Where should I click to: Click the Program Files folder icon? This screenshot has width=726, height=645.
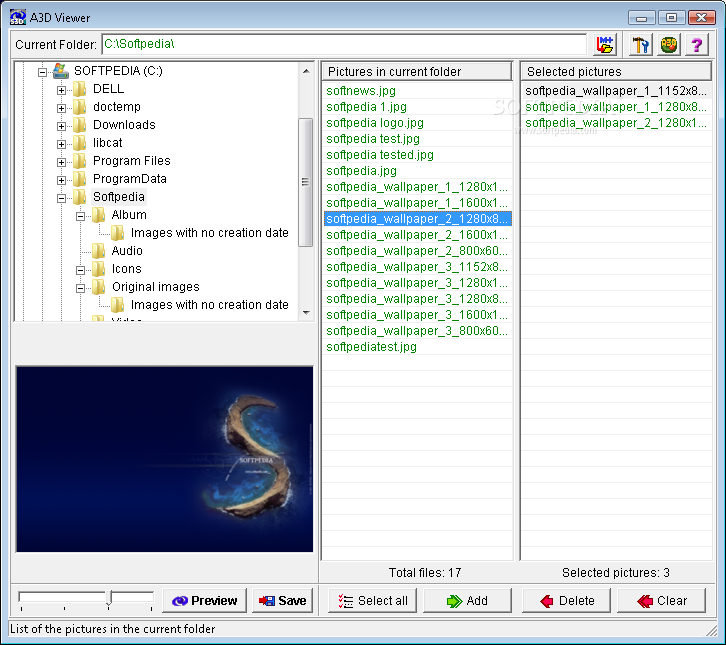point(80,161)
